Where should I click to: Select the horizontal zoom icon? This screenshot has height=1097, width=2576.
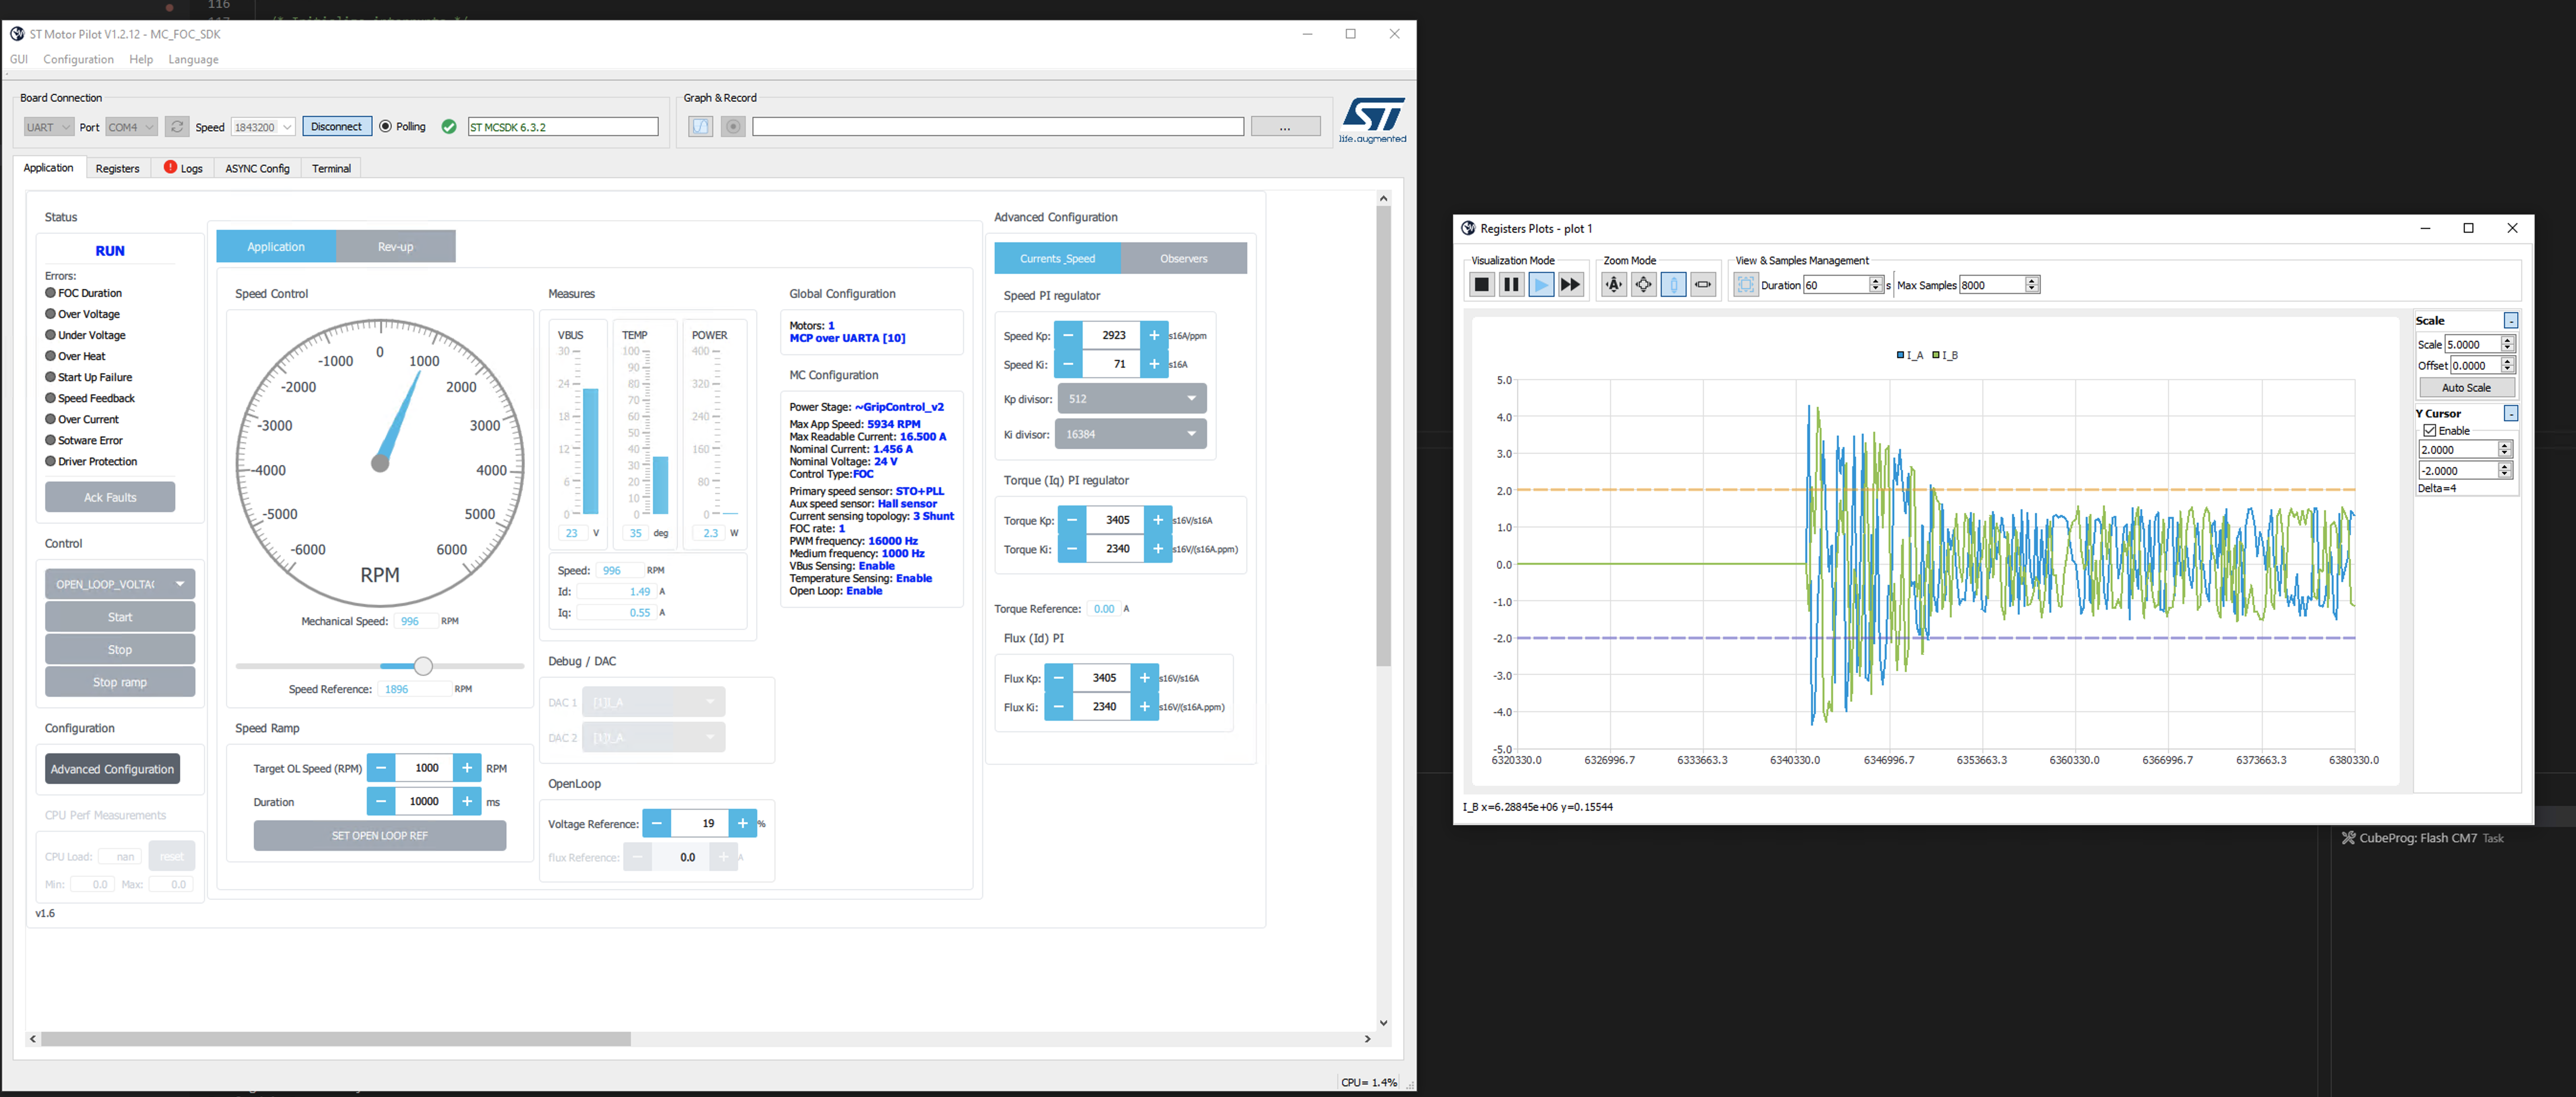tap(1702, 284)
